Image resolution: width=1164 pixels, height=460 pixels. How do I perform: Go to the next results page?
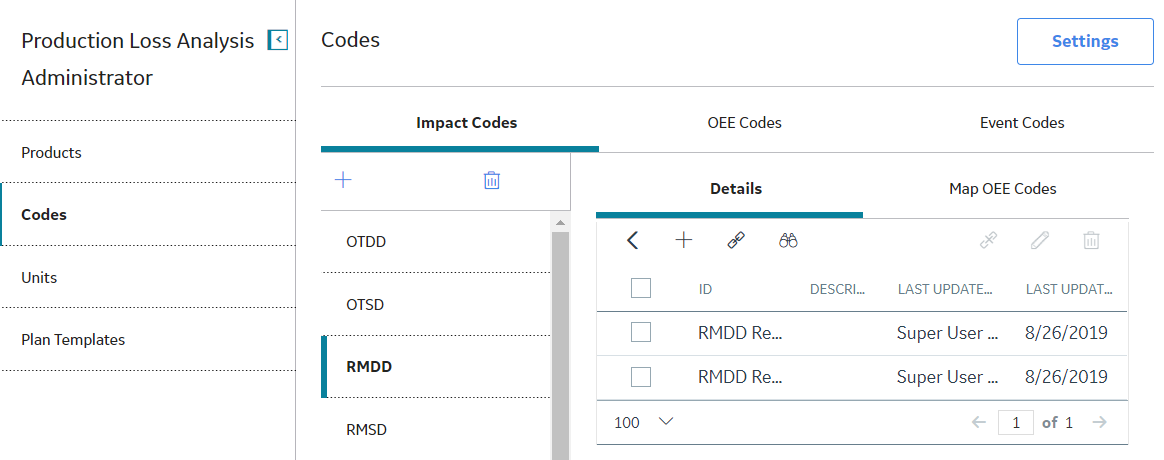(1099, 422)
